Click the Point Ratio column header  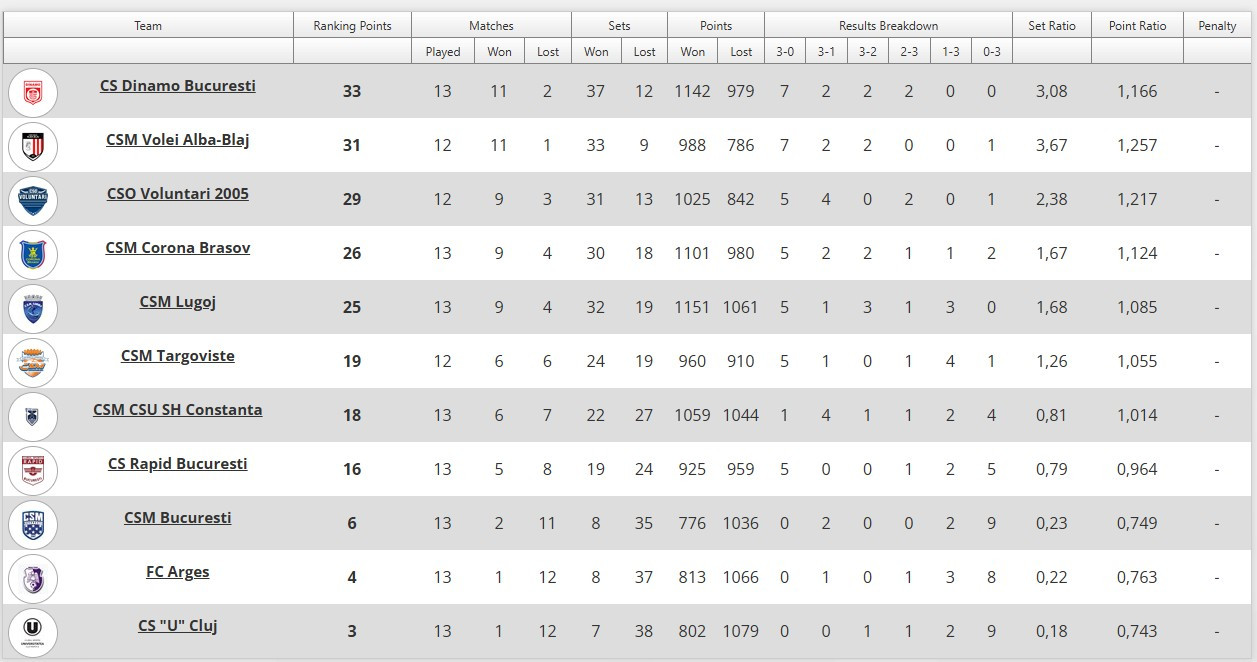(x=1137, y=26)
